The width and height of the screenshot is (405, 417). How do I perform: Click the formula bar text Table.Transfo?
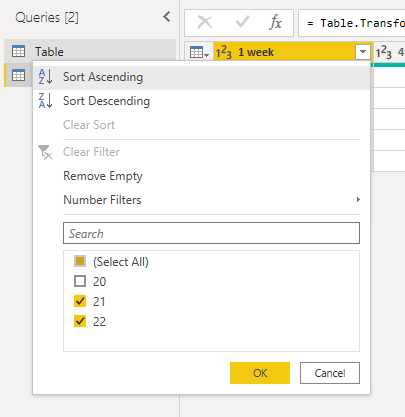pos(362,23)
